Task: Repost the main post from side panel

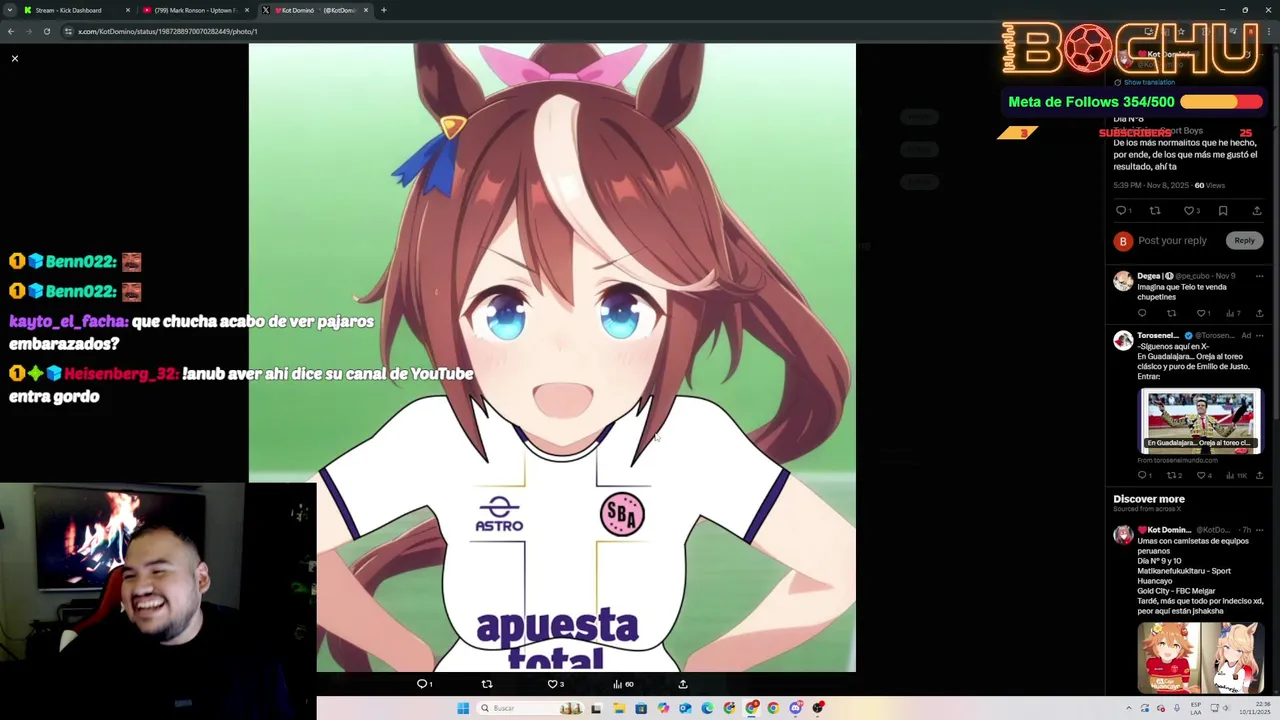Action: click(1155, 210)
